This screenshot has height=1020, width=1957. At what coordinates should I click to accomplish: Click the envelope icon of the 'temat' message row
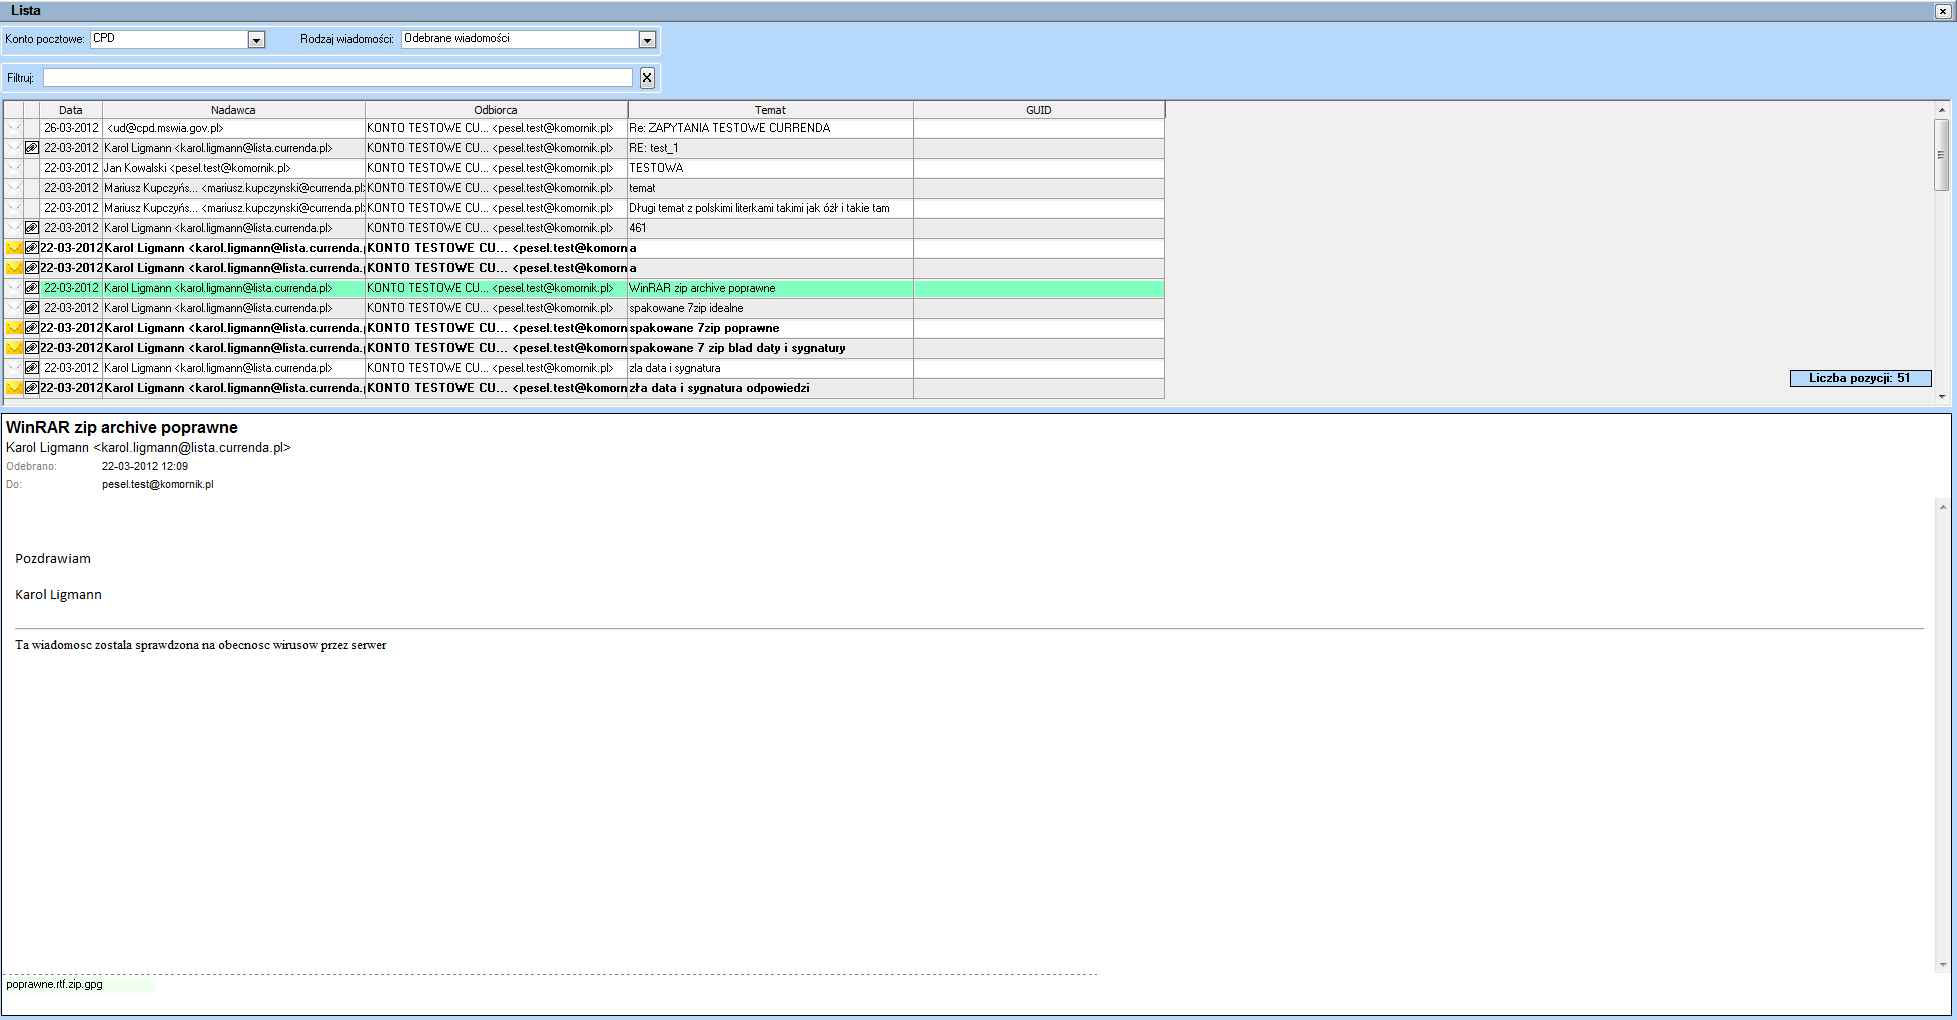click(x=14, y=188)
